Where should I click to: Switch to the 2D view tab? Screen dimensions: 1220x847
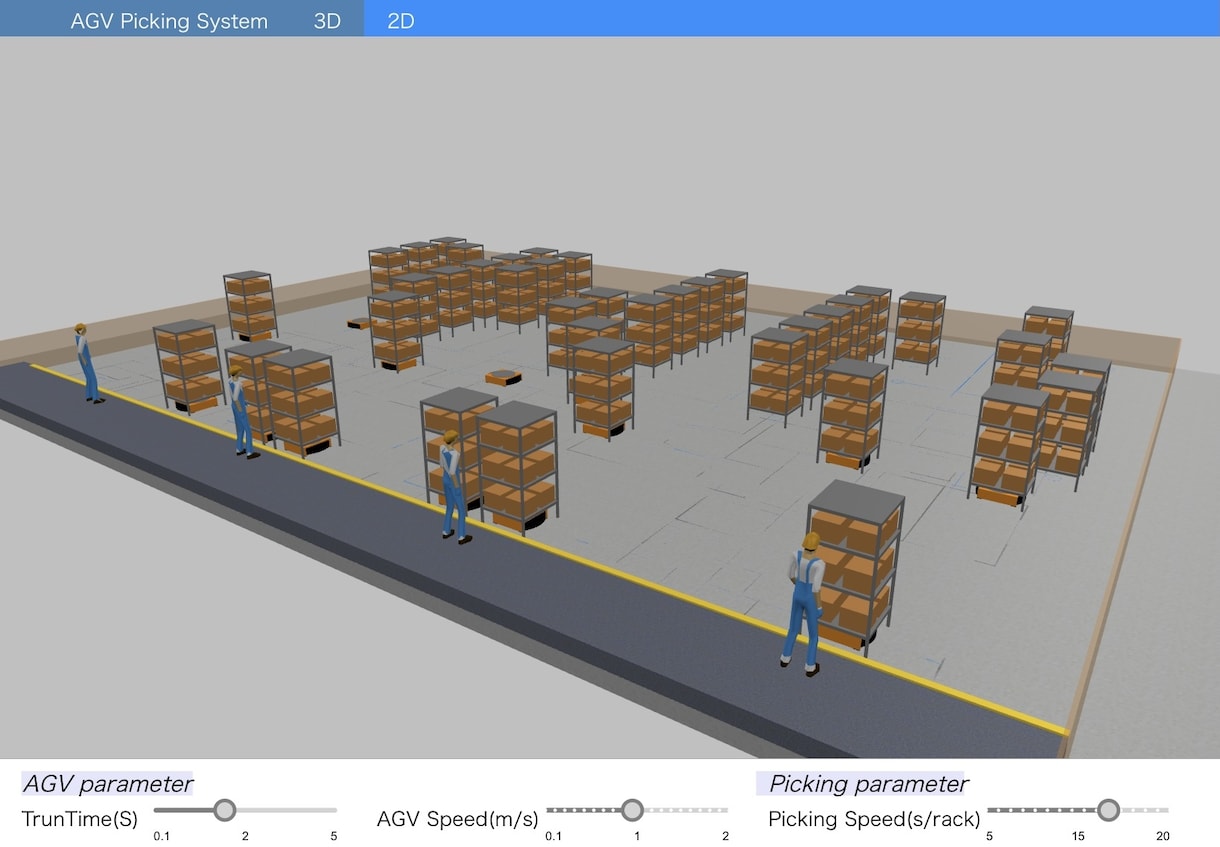401,20
